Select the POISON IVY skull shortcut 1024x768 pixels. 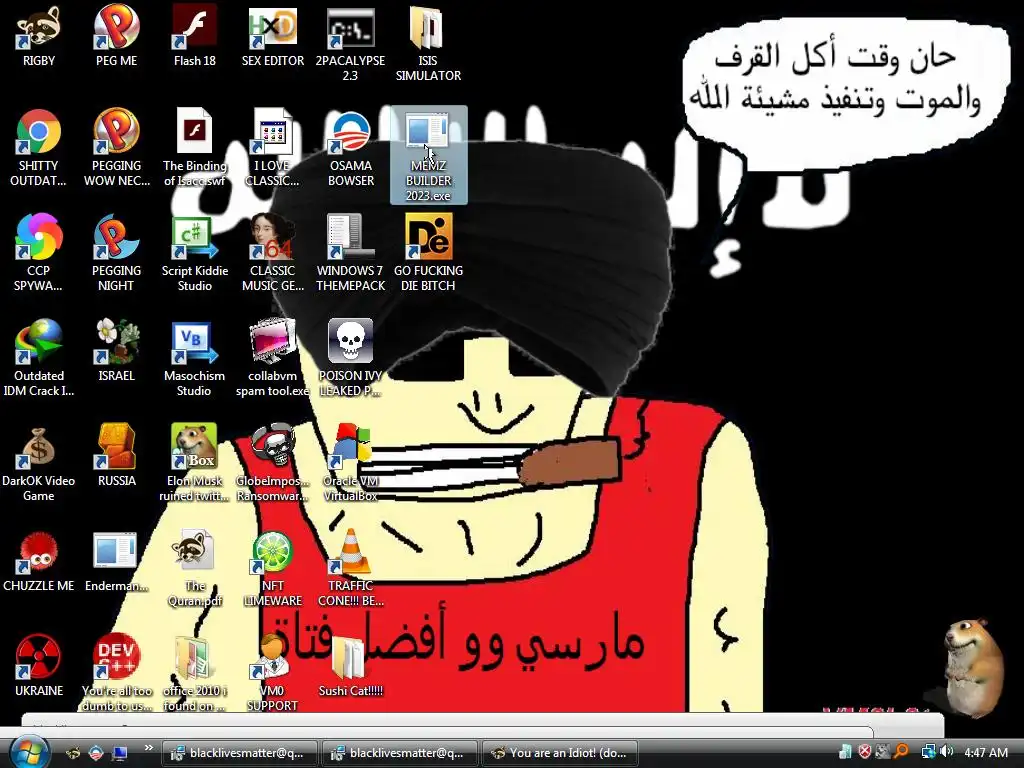click(350, 359)
